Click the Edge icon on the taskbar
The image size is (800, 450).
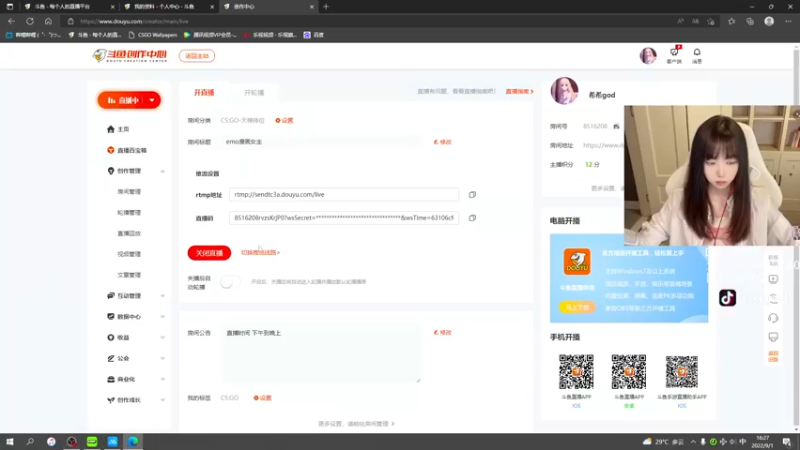133,442
